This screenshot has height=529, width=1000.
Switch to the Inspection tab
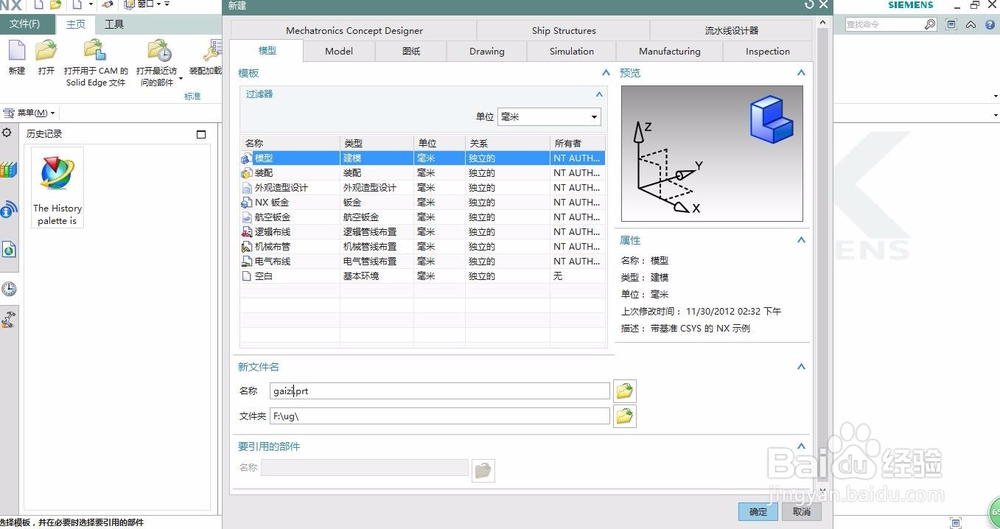tap(768, 51)
